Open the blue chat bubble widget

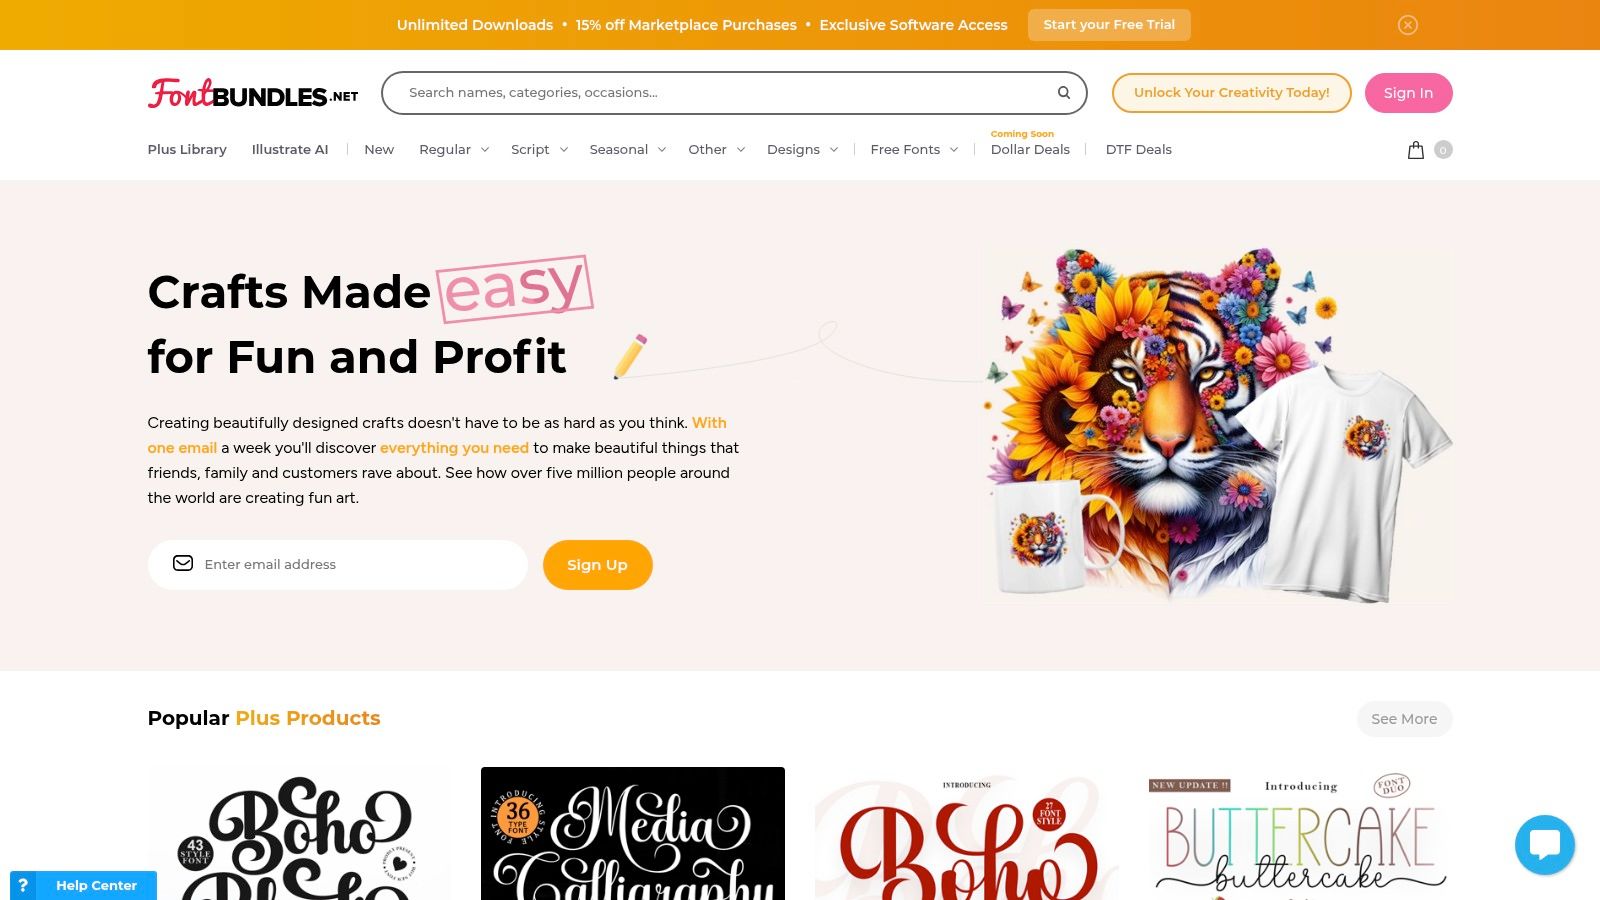click(1545, 845)
